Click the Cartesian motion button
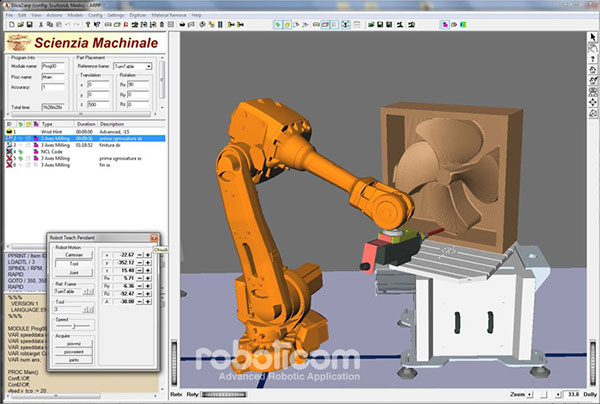This screenshot has height=404, width=600. 74,255
